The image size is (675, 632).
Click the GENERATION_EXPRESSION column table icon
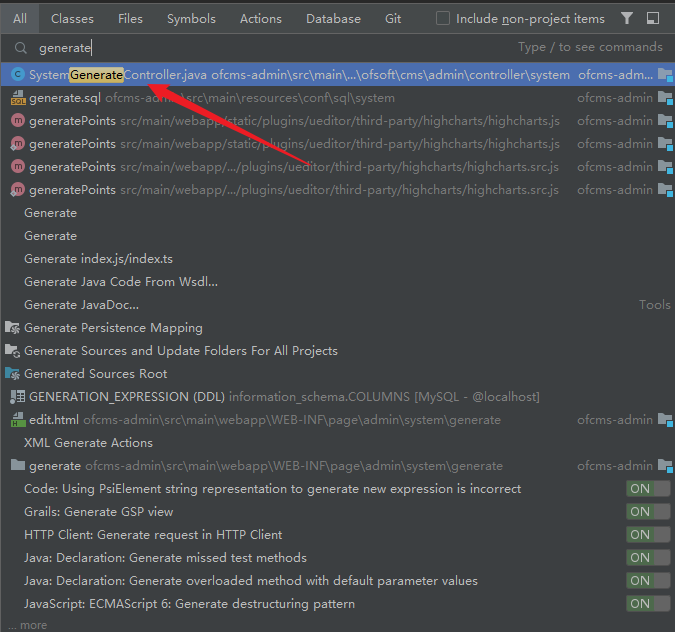coord(18,397)
